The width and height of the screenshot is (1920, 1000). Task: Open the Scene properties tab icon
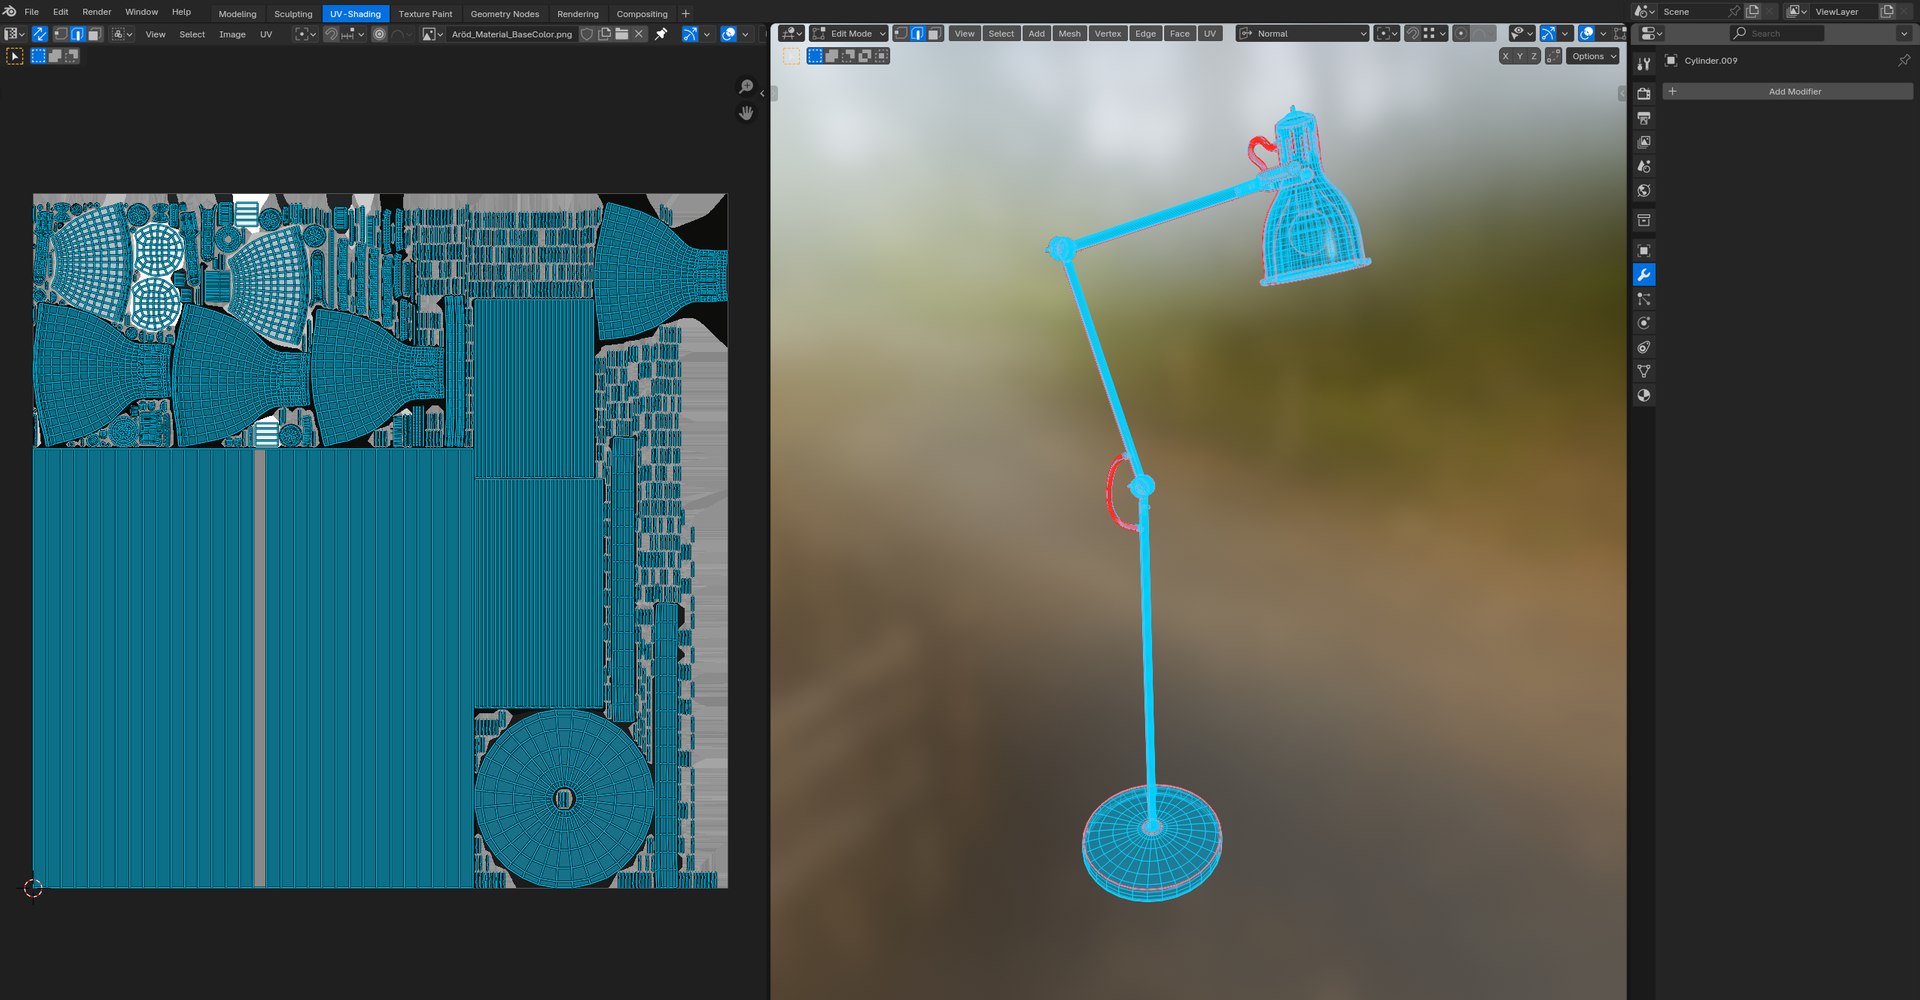[x=1643, y=166]
